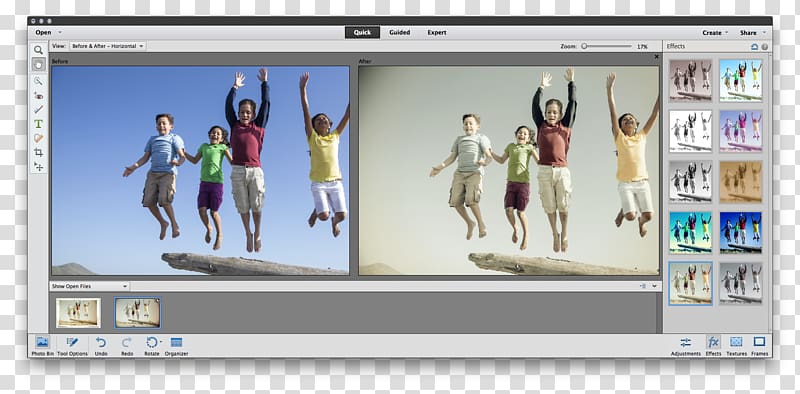The image size is (800, 394).
Task: Switch to the Guided tab
Action: pos(399,32)
